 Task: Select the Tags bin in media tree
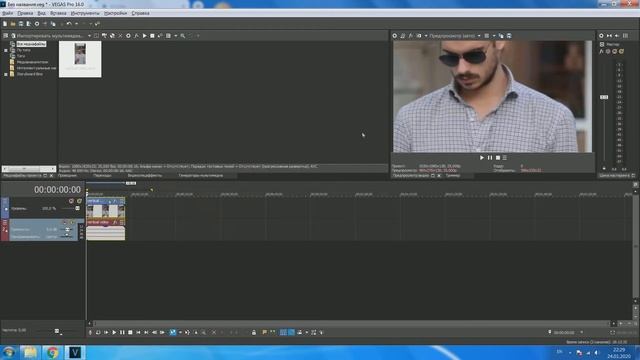(21, 56)
